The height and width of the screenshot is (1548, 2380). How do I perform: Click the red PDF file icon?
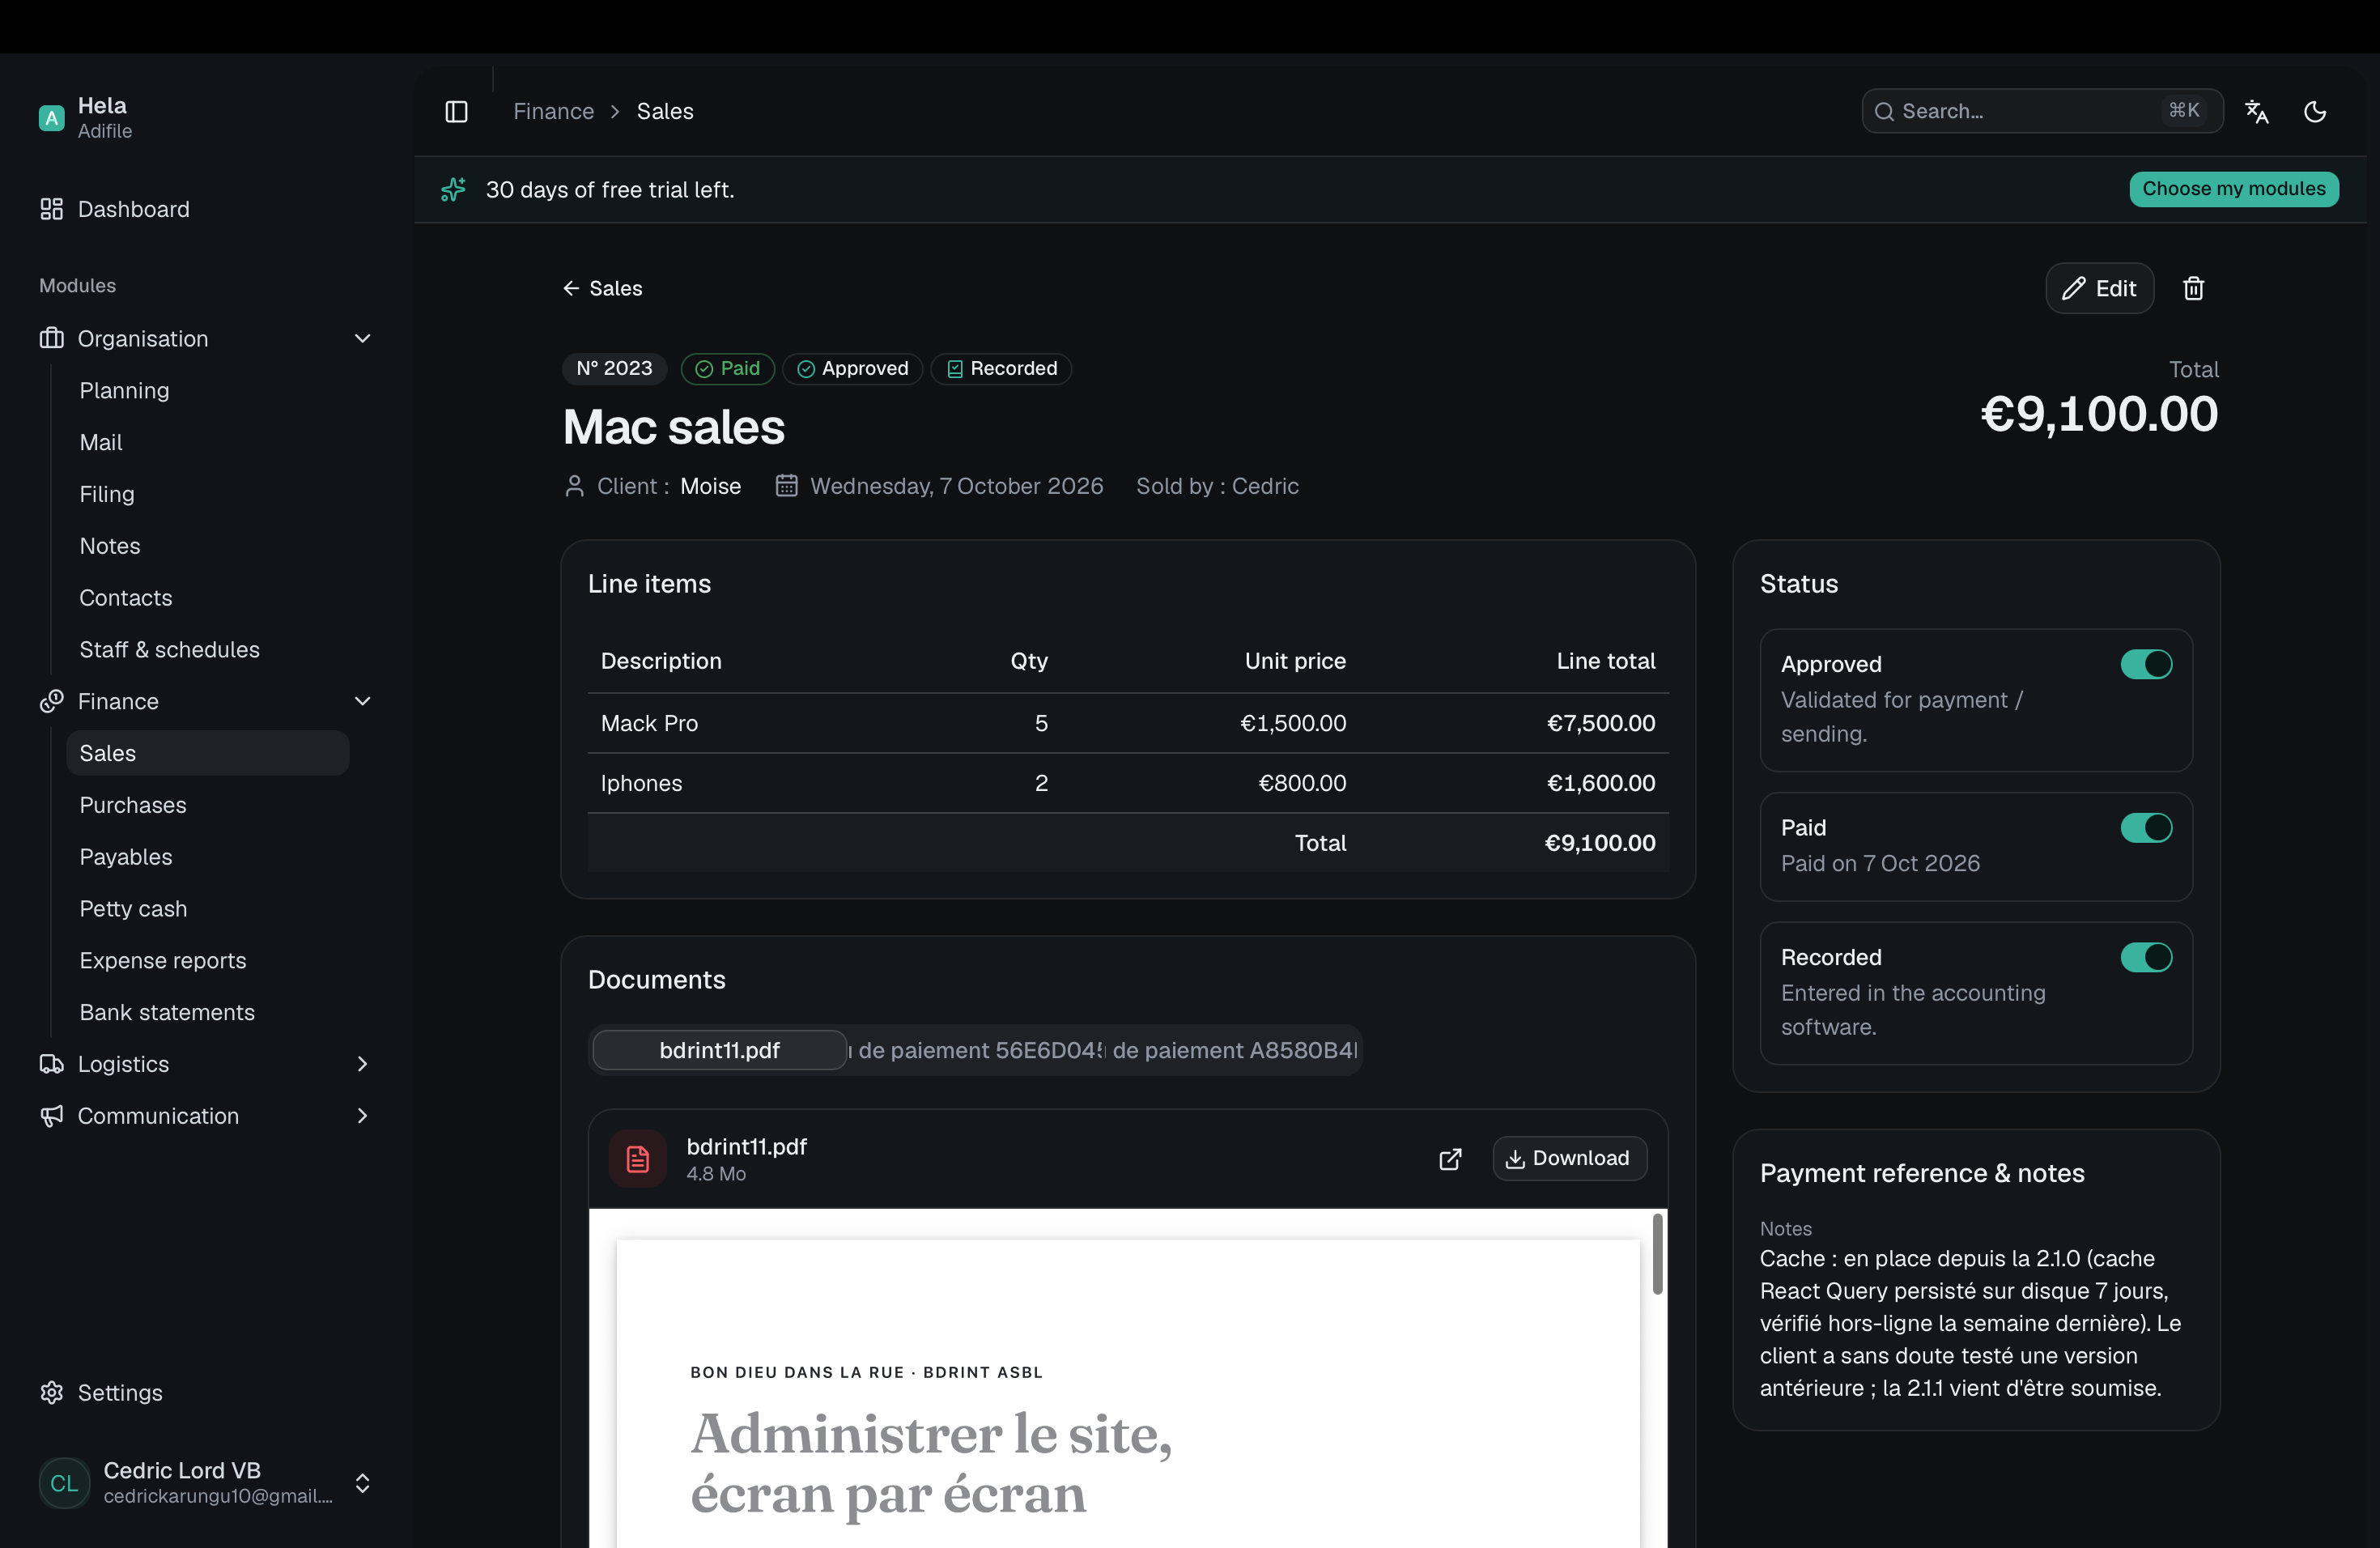coord(638,1158)
